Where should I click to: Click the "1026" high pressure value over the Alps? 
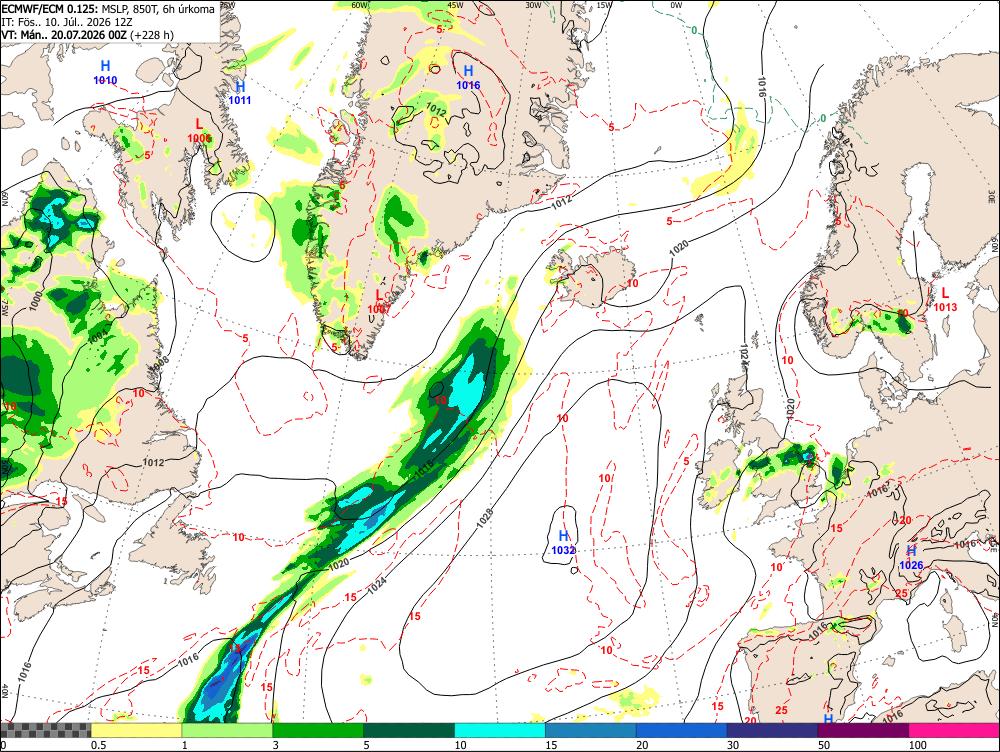pos(911,565)
